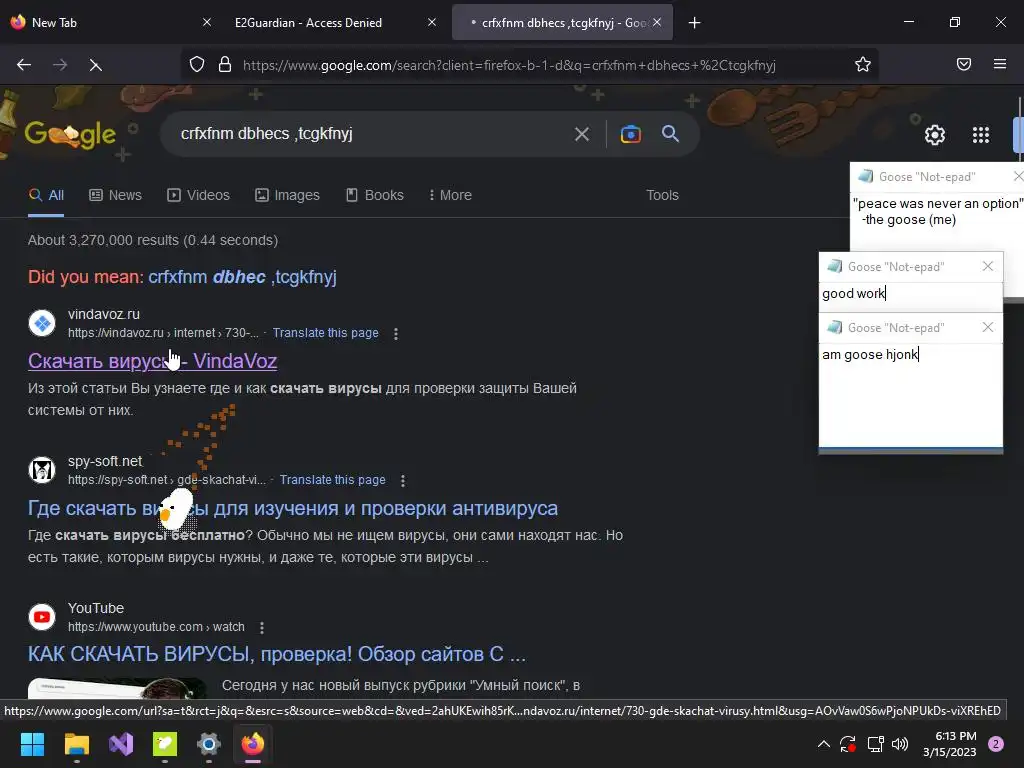Click the YouTube video thumbnail

click(x=117, y=688)
